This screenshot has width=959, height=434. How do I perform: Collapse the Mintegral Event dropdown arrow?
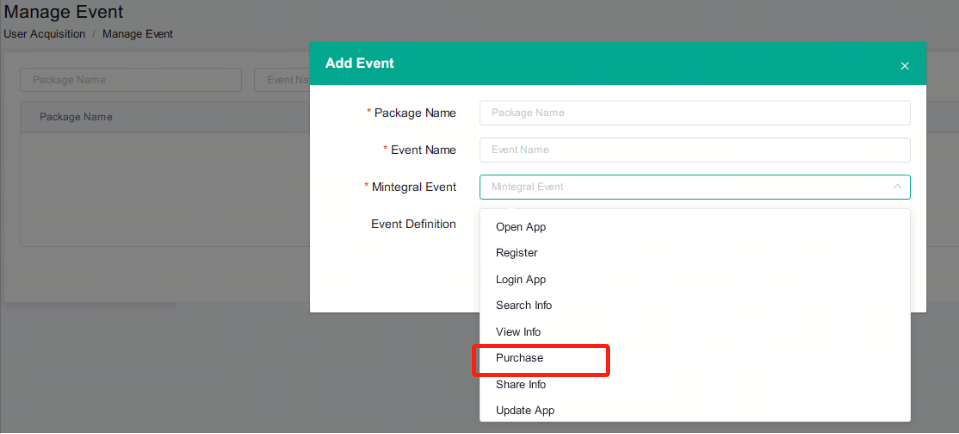[896, 186]
